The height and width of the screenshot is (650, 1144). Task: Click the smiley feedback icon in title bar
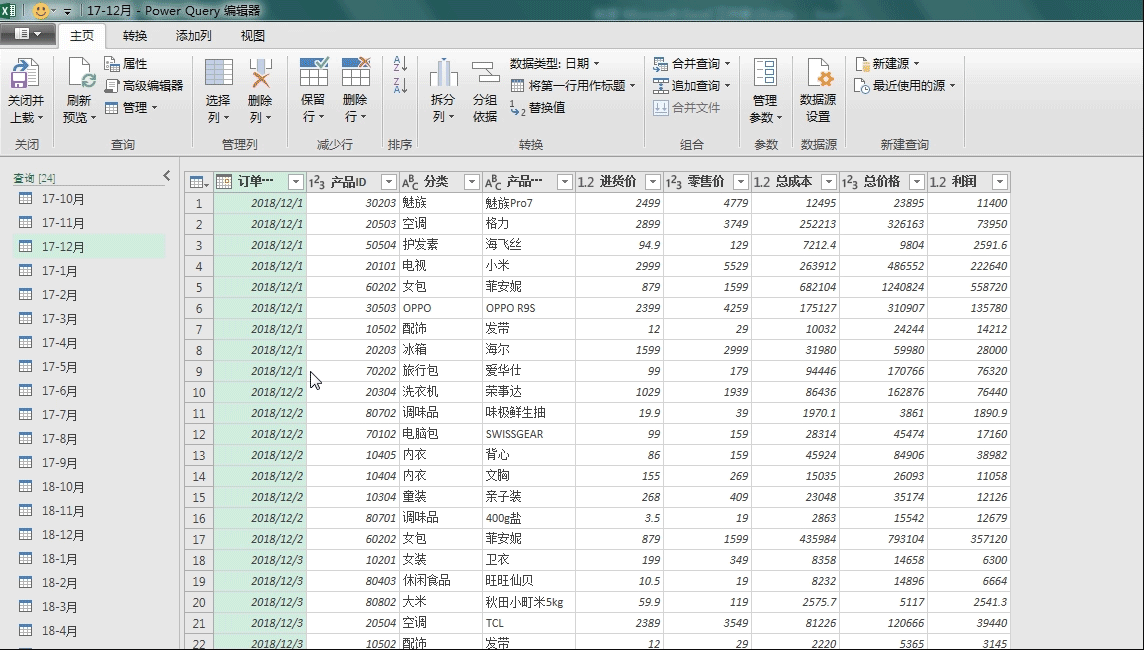[41, 10]
